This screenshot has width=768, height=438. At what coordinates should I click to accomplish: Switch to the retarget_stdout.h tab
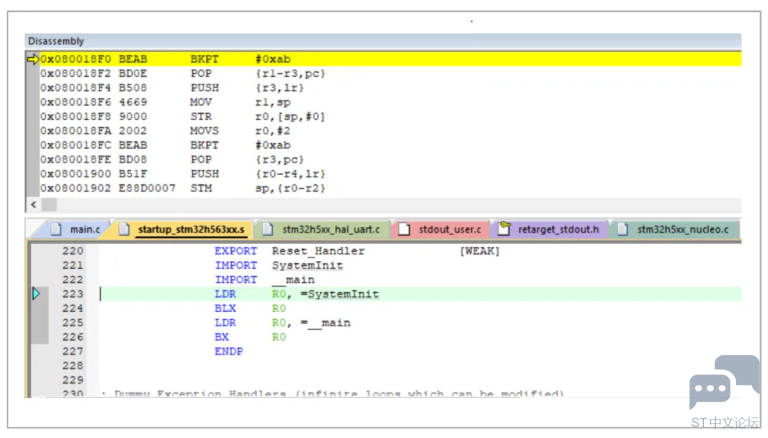tap(559, 229)
